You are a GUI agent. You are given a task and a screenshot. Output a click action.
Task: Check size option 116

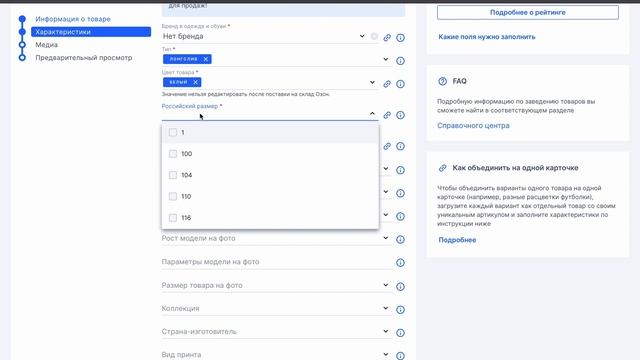(x=173, y=218)
